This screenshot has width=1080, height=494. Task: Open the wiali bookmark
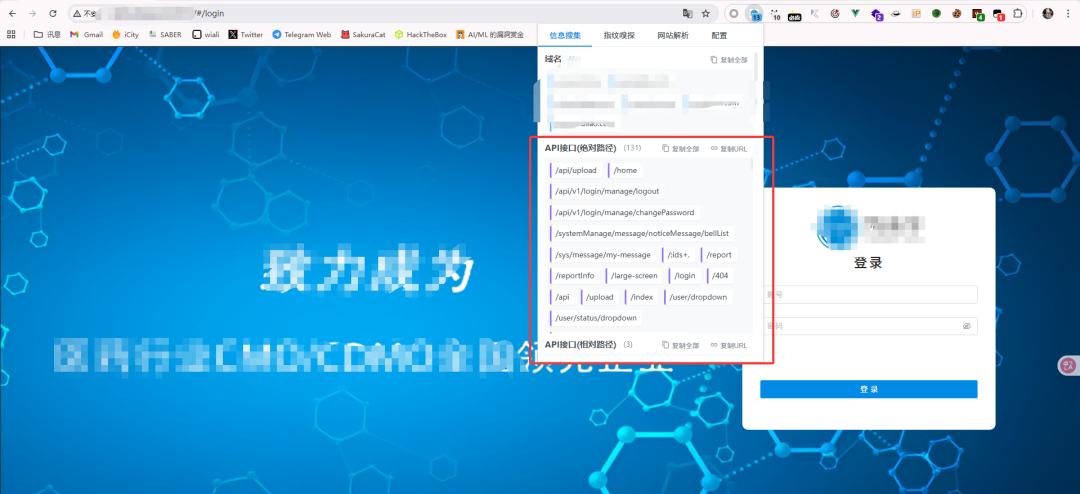206,34
